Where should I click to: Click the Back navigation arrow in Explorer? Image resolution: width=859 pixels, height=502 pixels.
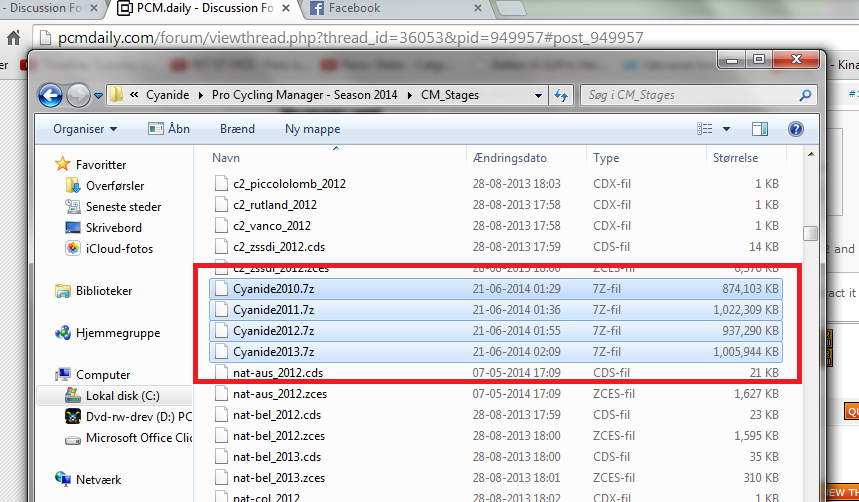pos(51,96)
